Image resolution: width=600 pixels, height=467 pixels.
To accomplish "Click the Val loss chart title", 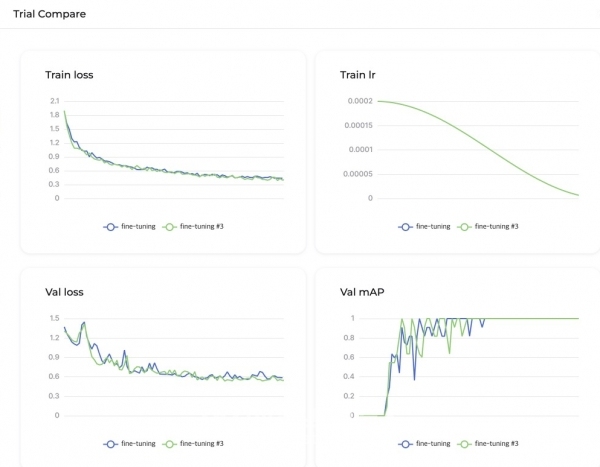I will click(x=65, y=292).
